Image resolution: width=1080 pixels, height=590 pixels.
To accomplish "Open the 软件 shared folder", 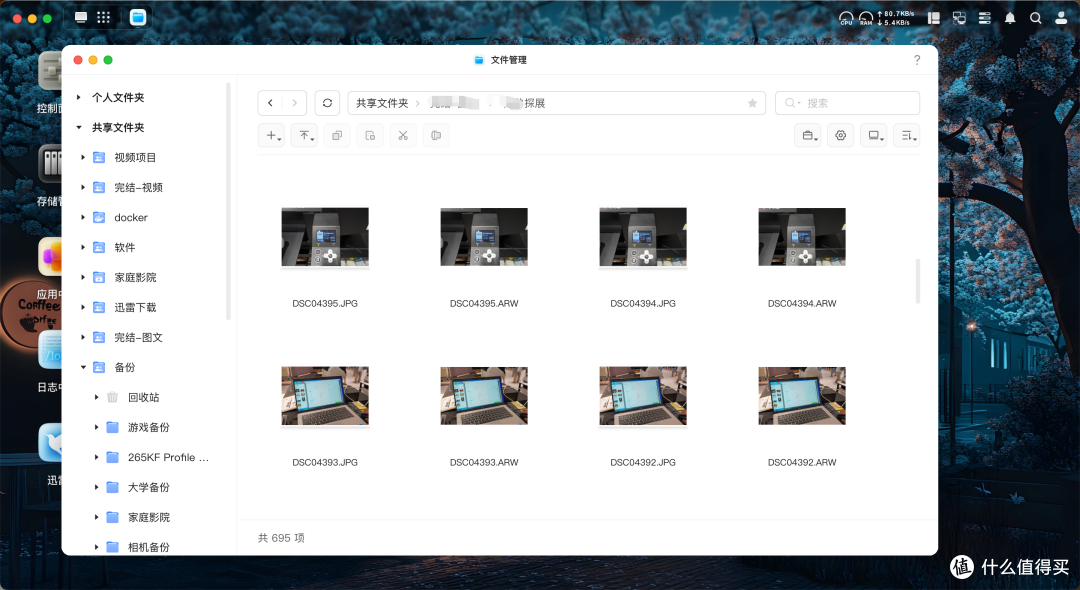I will [x=125, y=247].
